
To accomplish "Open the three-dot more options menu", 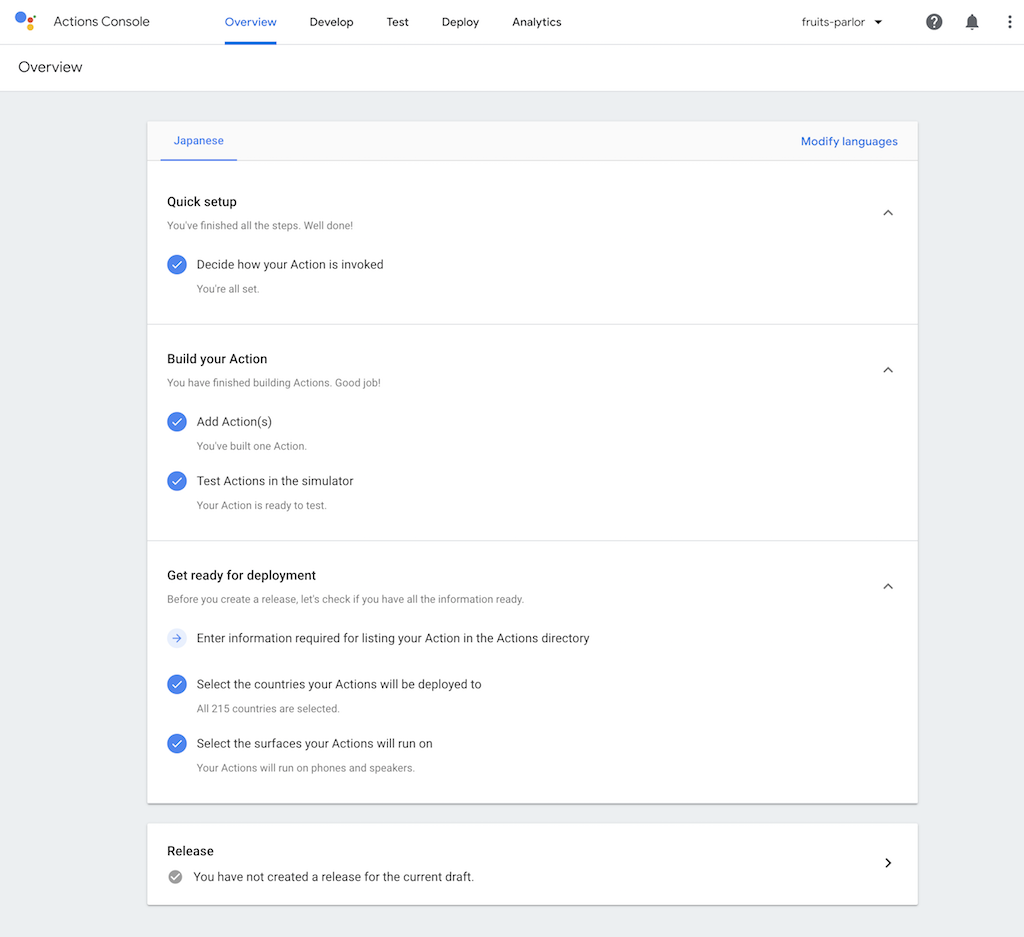I will click(x=1009, y=22).
